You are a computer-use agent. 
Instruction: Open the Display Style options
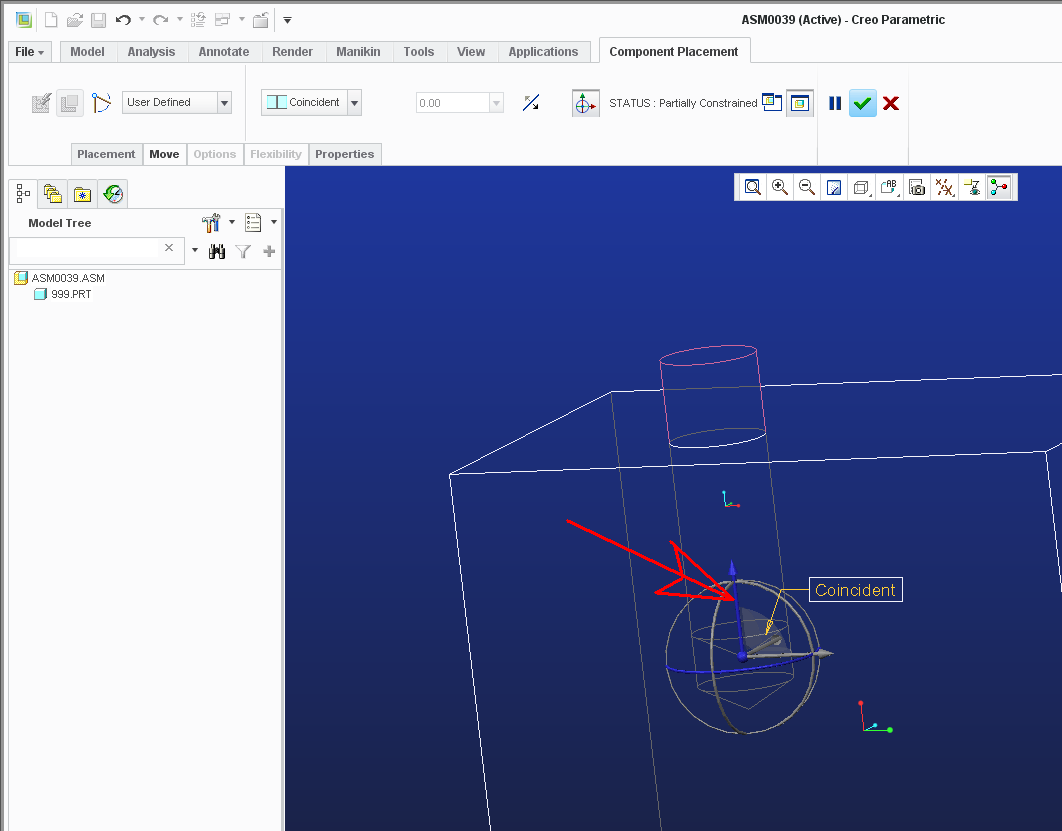862,188
